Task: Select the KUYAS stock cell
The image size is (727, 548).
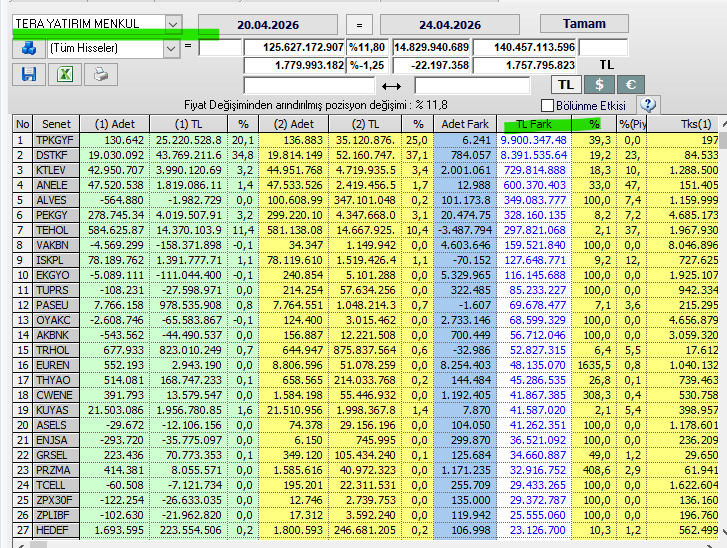Action: (56, 410)
